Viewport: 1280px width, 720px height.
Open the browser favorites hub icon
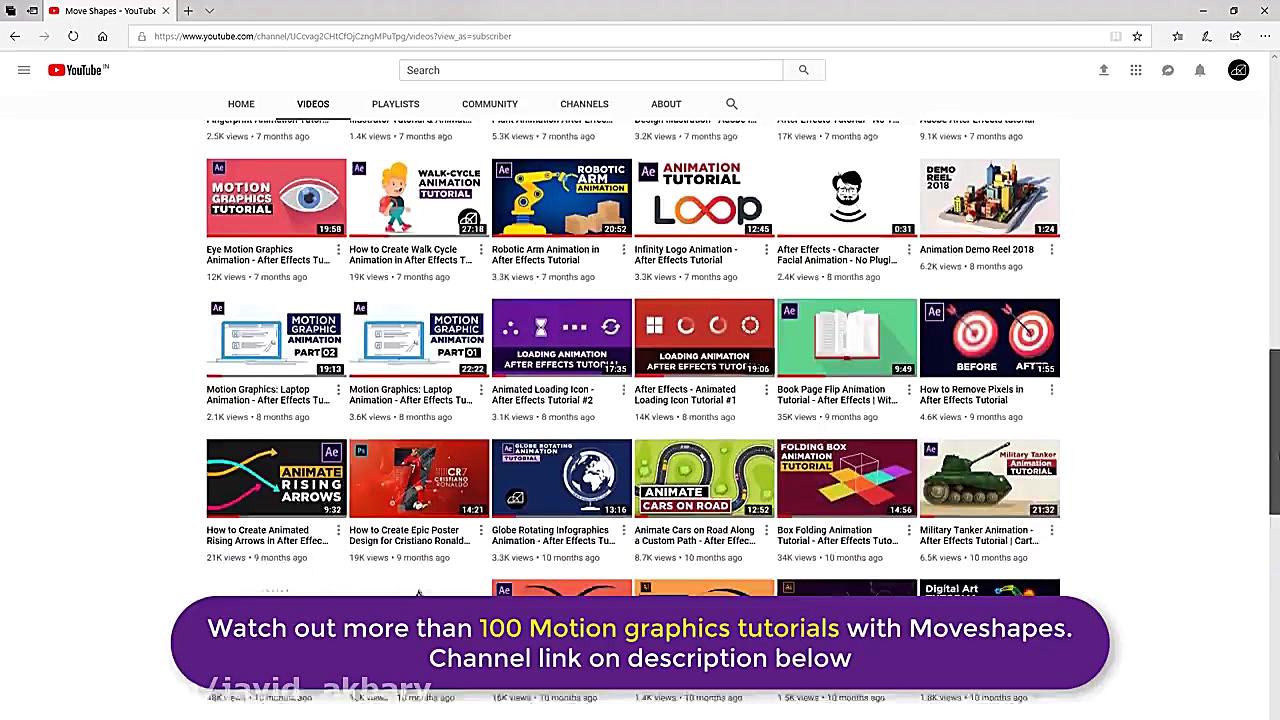click(1178, 36)
